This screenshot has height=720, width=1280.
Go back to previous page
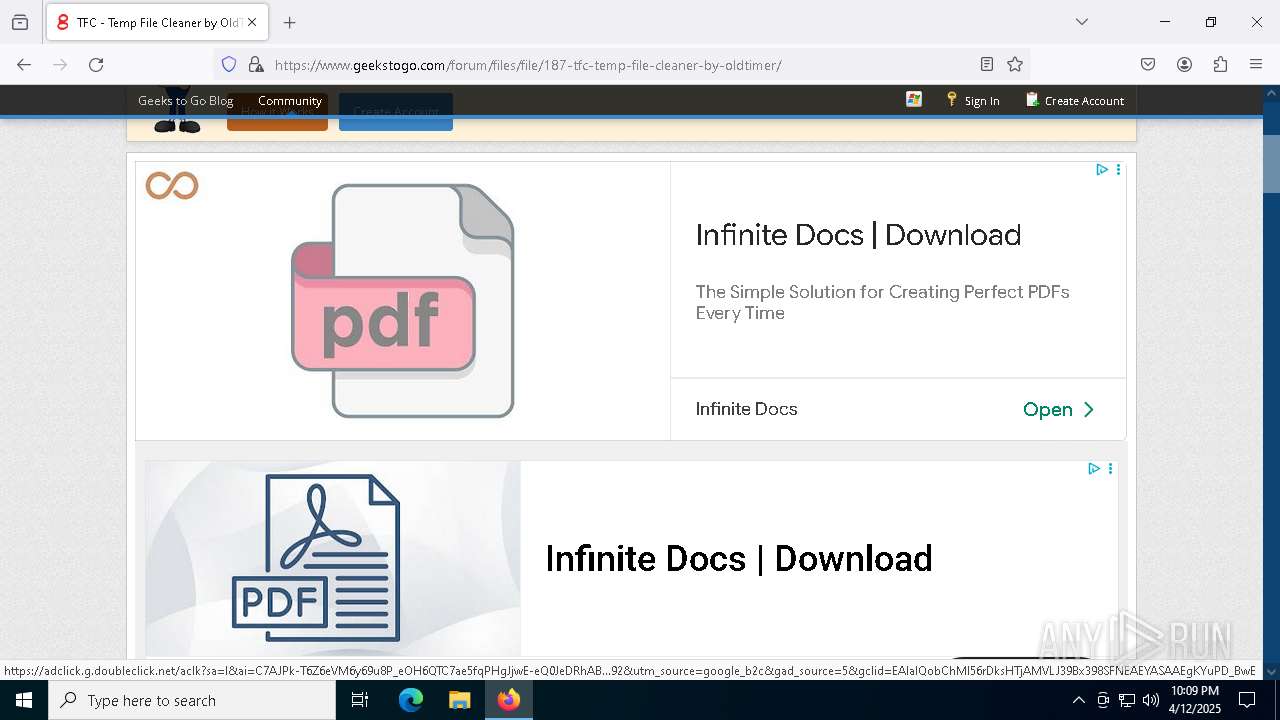(x=24, y=64)
